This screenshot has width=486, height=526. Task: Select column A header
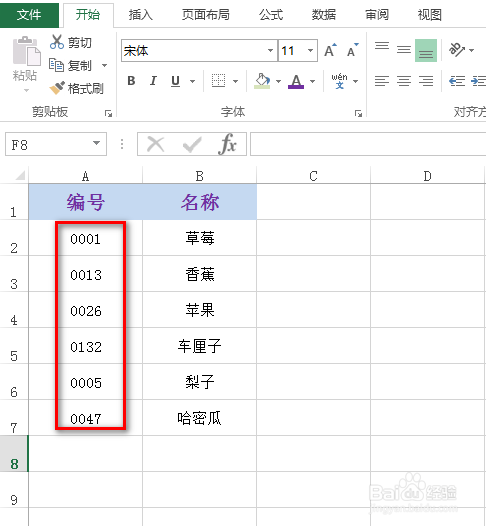pyautogui.click(x=86, y=175)
